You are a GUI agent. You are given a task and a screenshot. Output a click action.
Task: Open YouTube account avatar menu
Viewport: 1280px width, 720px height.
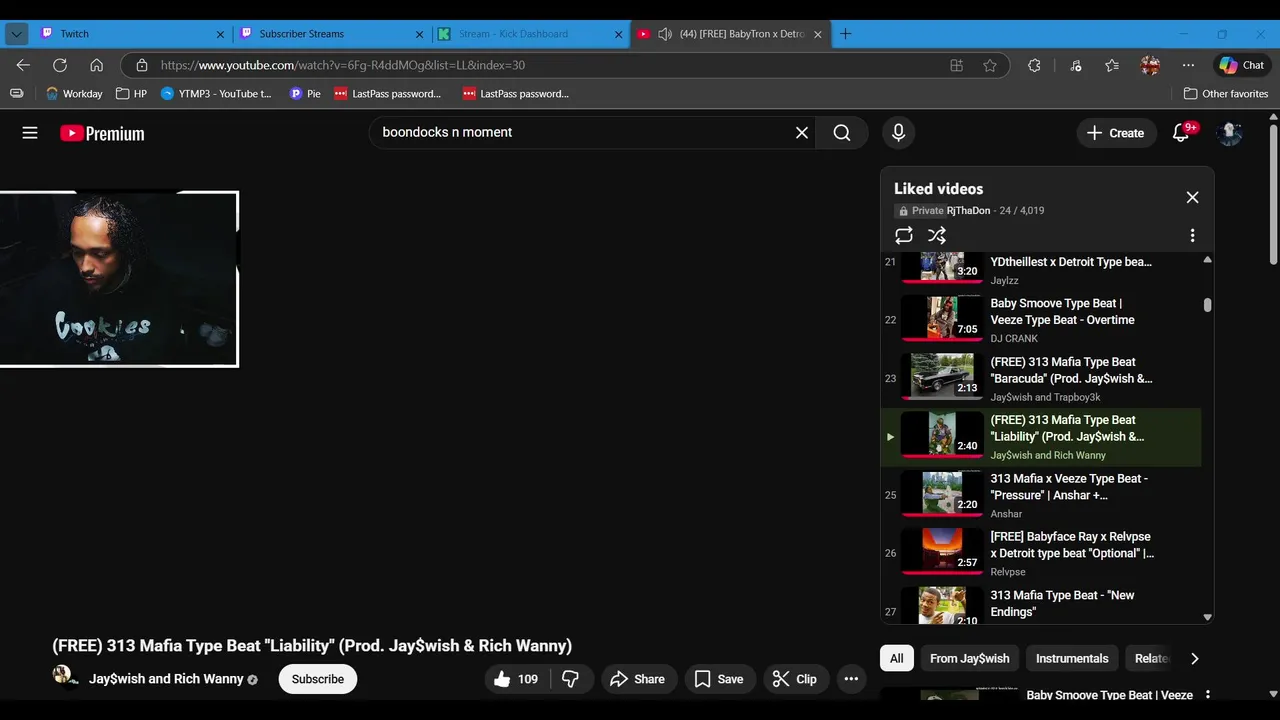click(x=1229, y=133)
